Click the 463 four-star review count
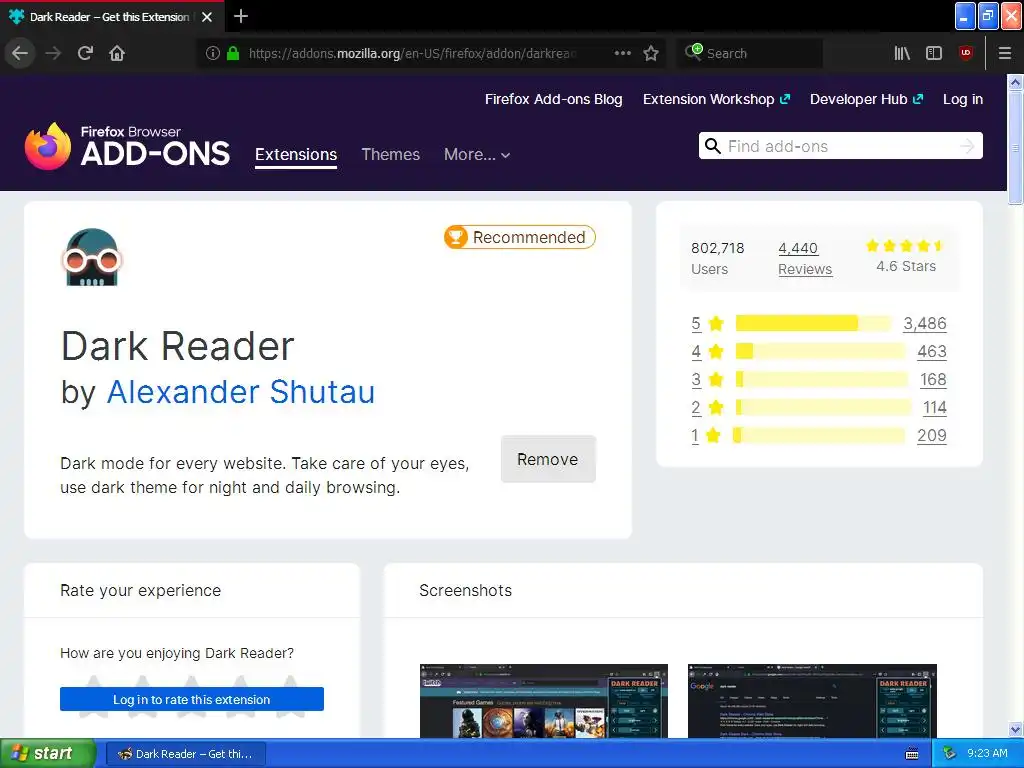 932,351
